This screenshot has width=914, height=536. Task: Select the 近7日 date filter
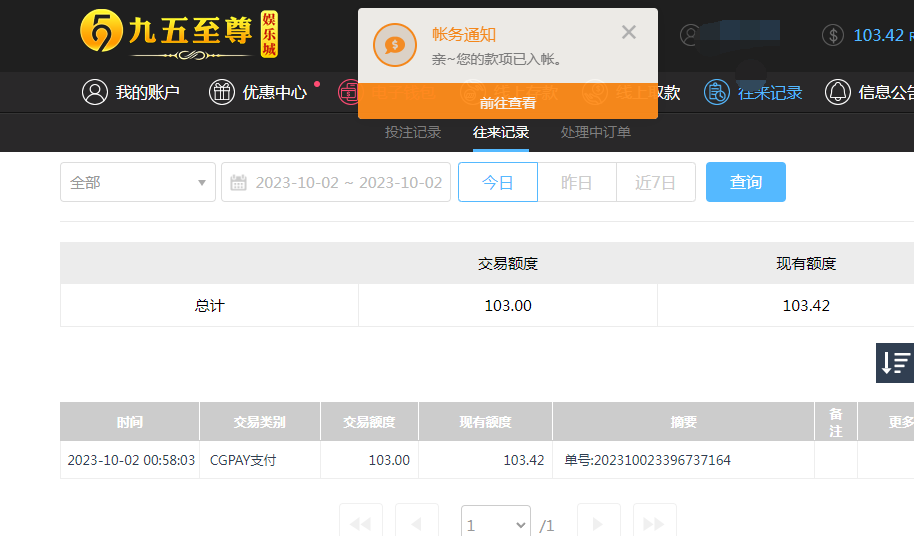point(655,182)
